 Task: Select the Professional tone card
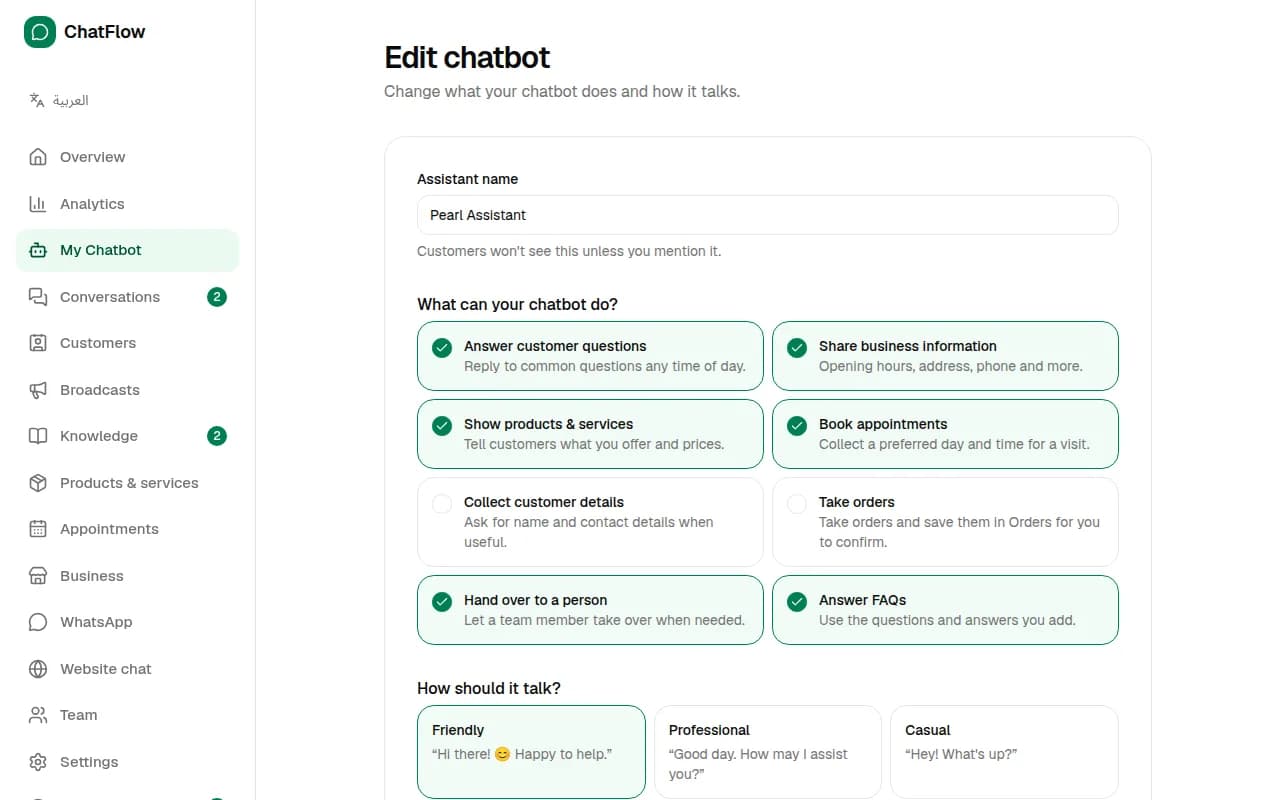(768, 752)
